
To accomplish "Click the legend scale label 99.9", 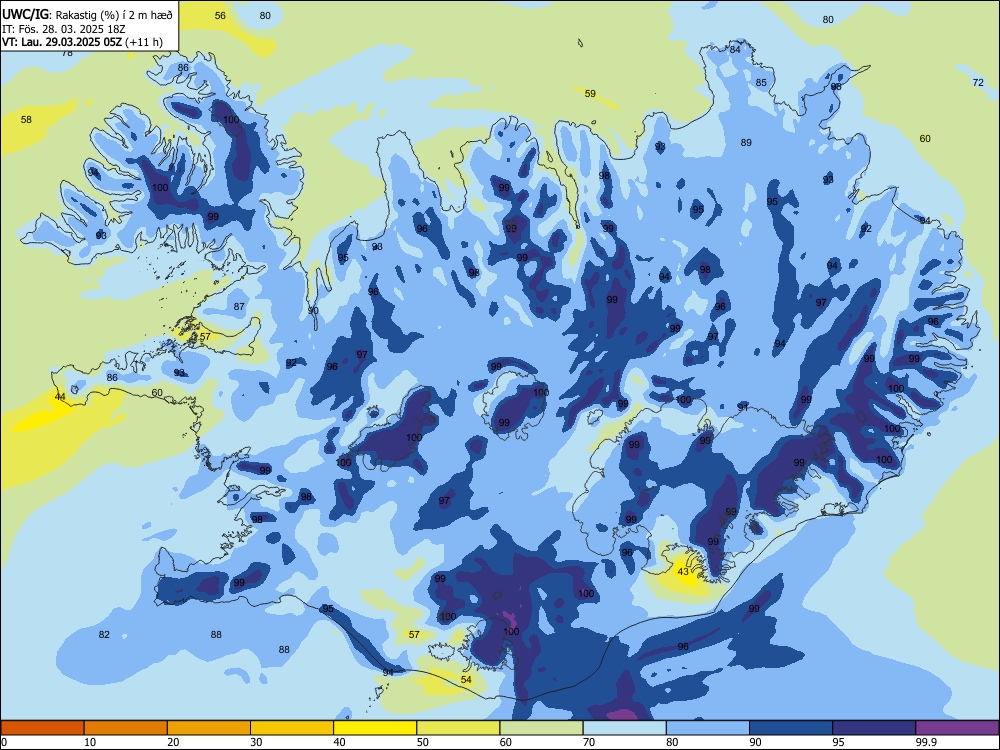I will point(925,742).
